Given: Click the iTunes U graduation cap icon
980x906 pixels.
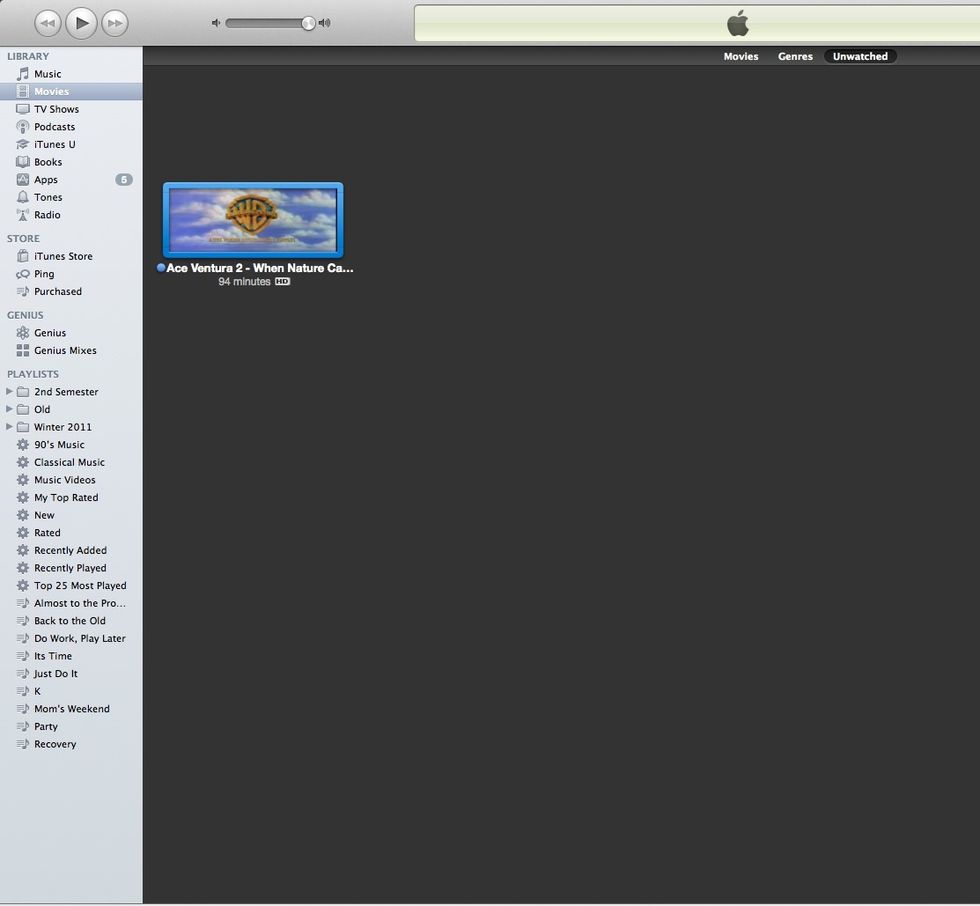Looking at the screenshot, I should (x=22, y=144).
